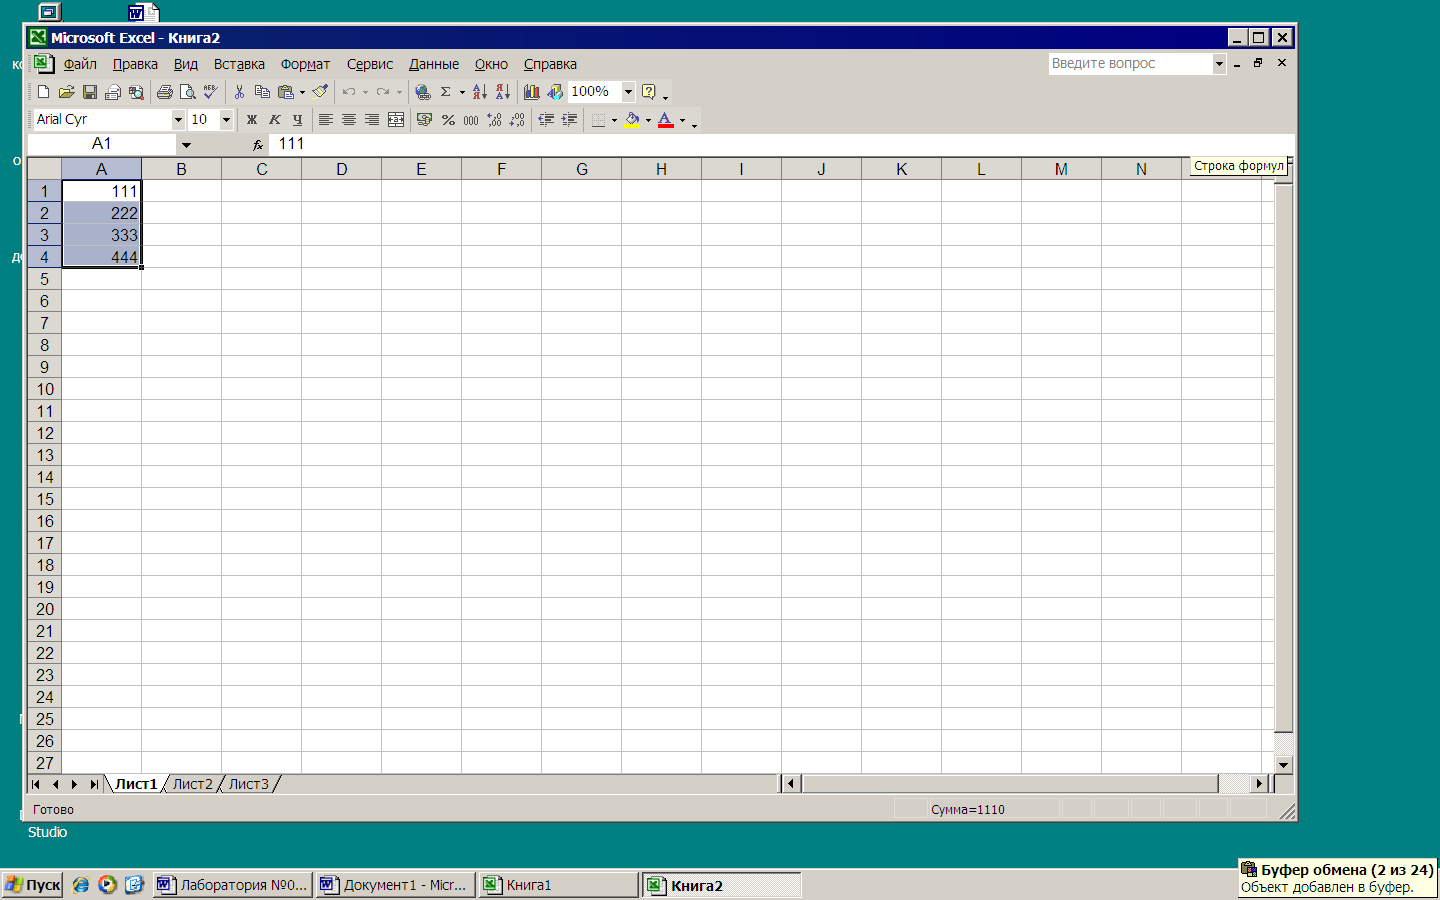The image size is (1440, 900).
Task: Activate the Format Painter brush
Action: pyautogui.click(x=320, y=92)
